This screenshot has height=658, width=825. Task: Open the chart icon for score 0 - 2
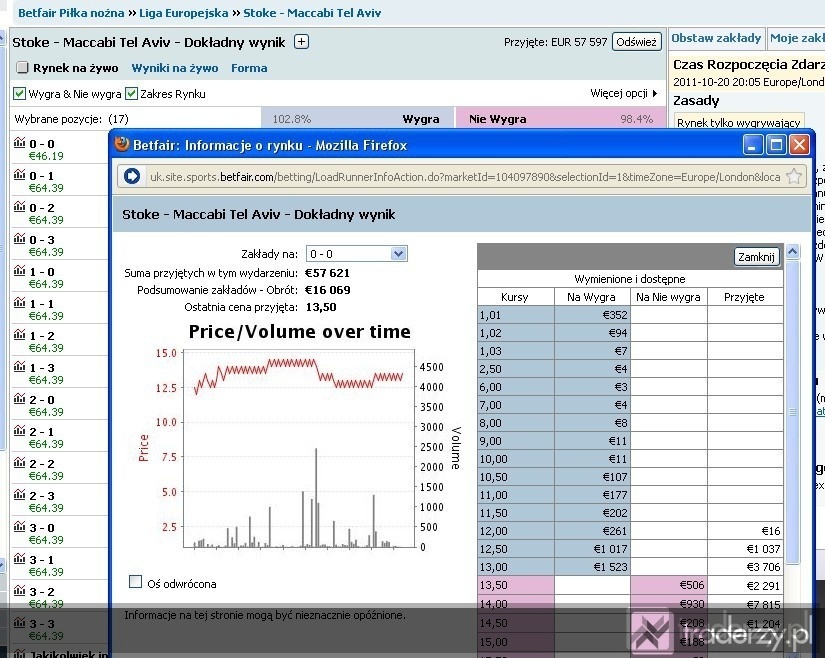tap(19, 207)
